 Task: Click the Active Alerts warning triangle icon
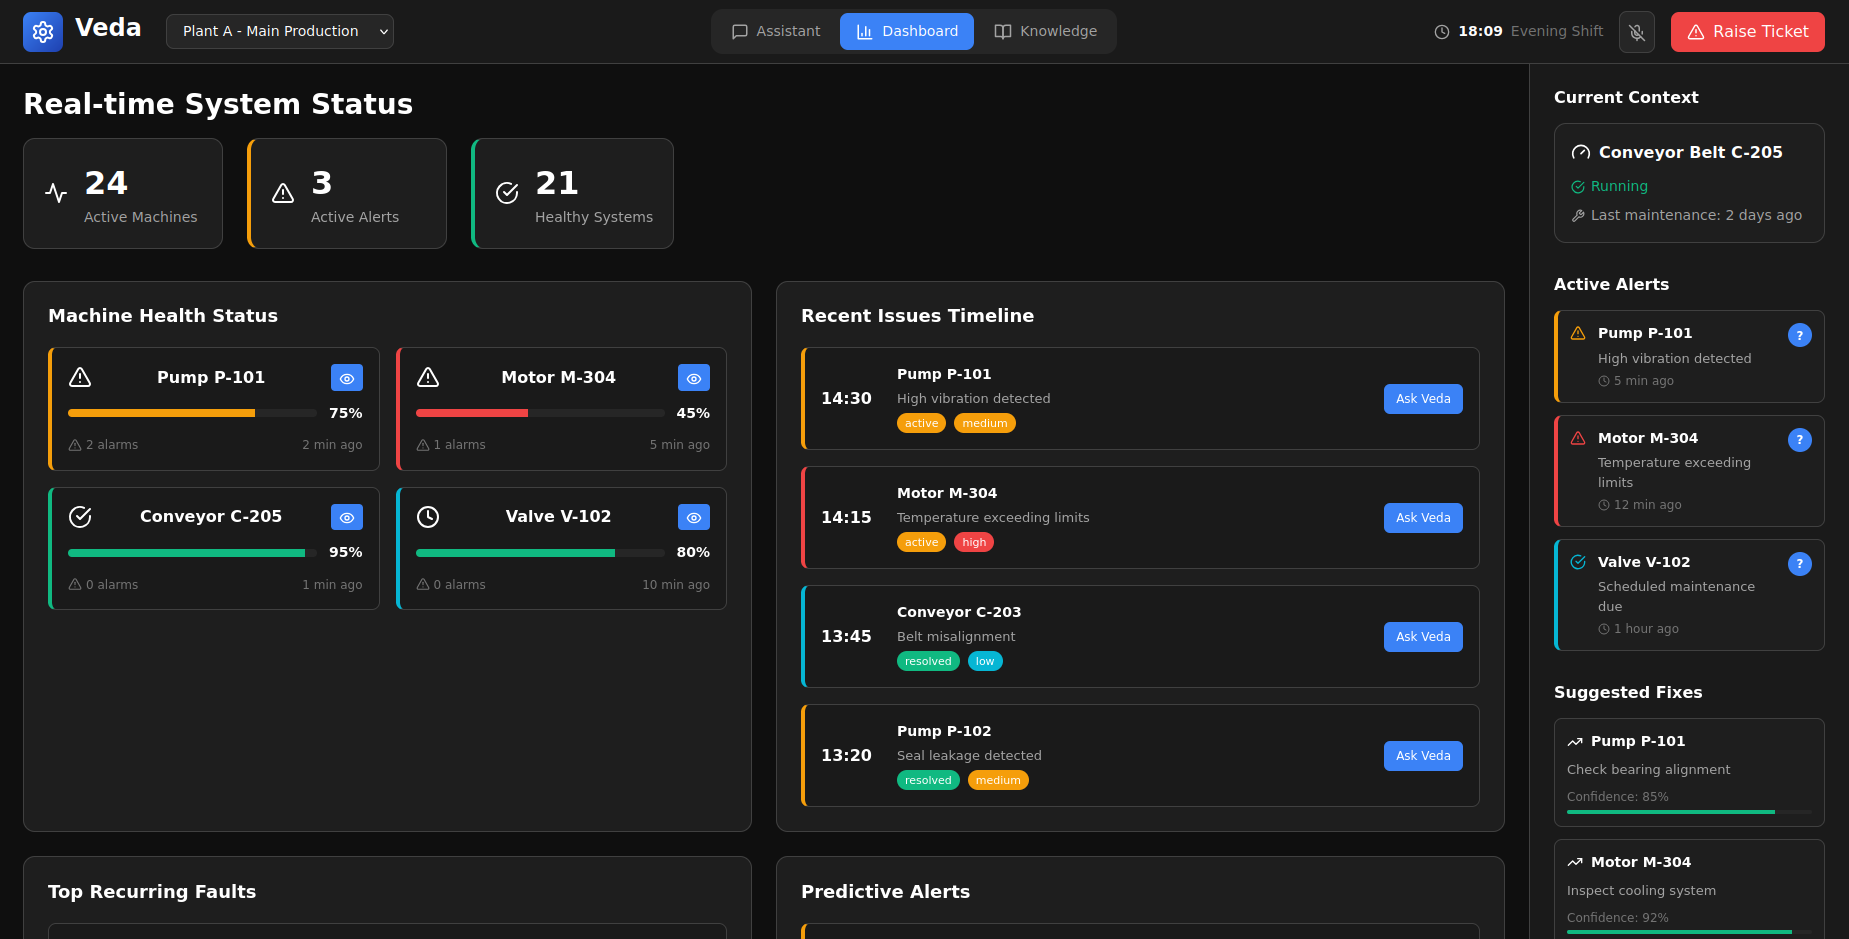(283, 194)
